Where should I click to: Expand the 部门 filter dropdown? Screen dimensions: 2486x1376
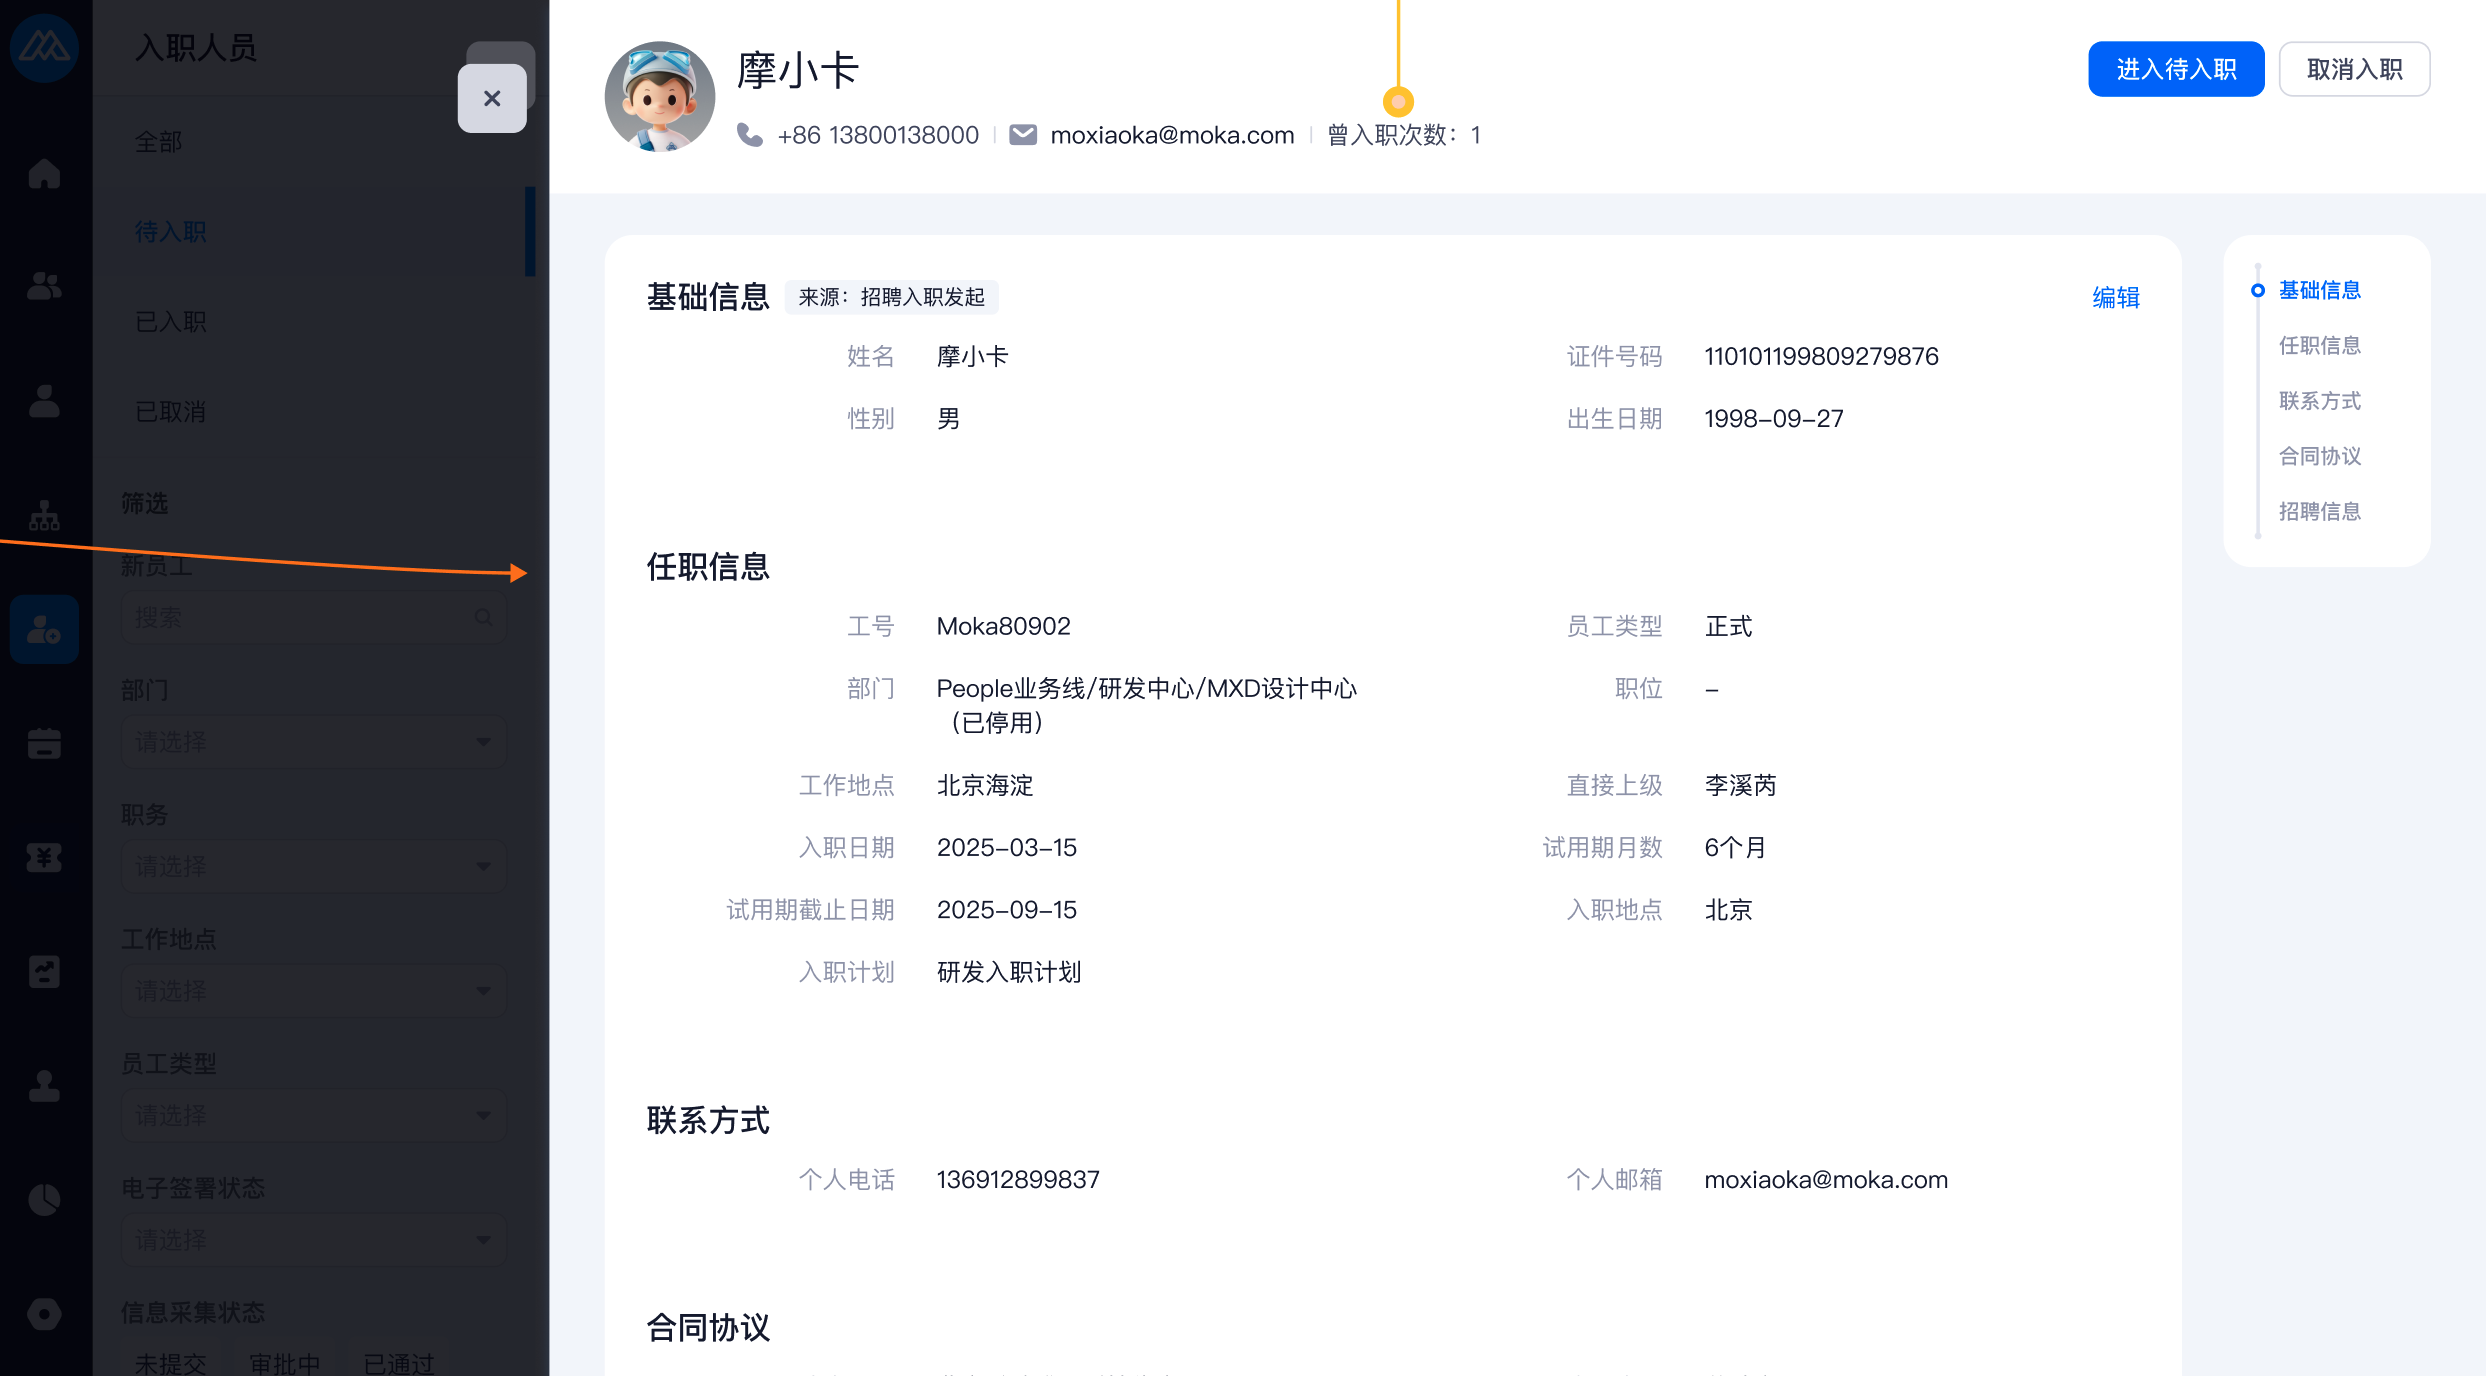(314, 742)
